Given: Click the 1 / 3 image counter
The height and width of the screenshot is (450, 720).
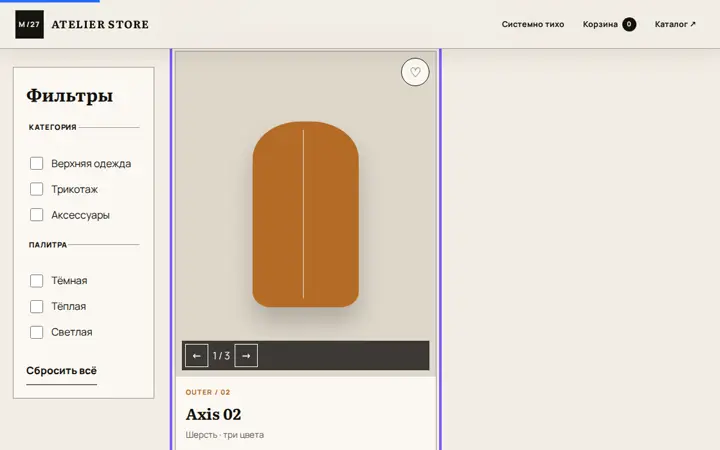Looking at the screenshot, I should pyautogui.click(x=221, y=355).
